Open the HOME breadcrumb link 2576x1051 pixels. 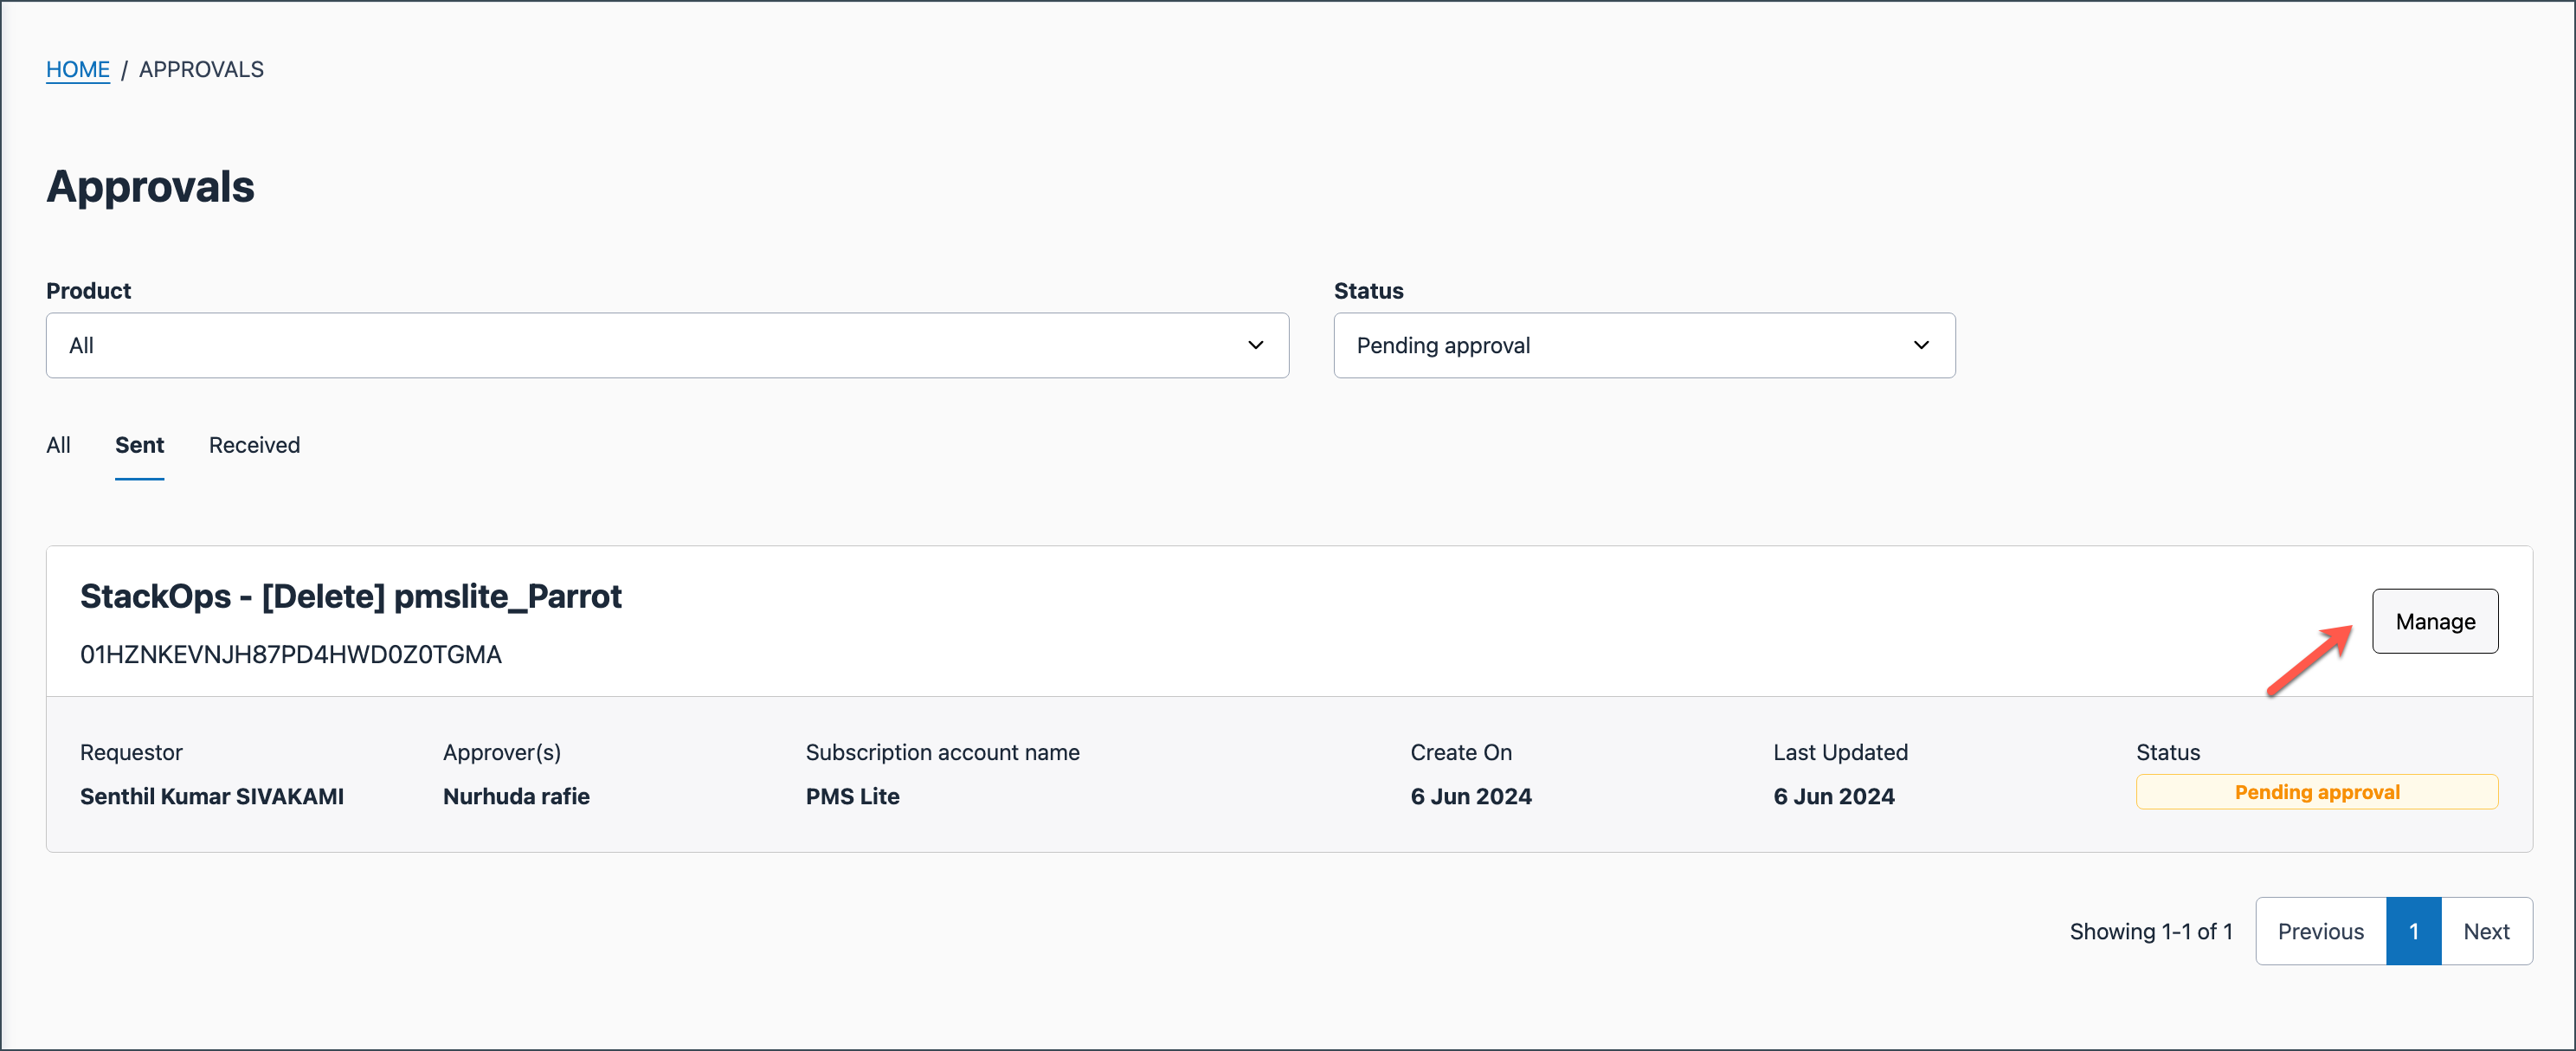click(78, 69)
